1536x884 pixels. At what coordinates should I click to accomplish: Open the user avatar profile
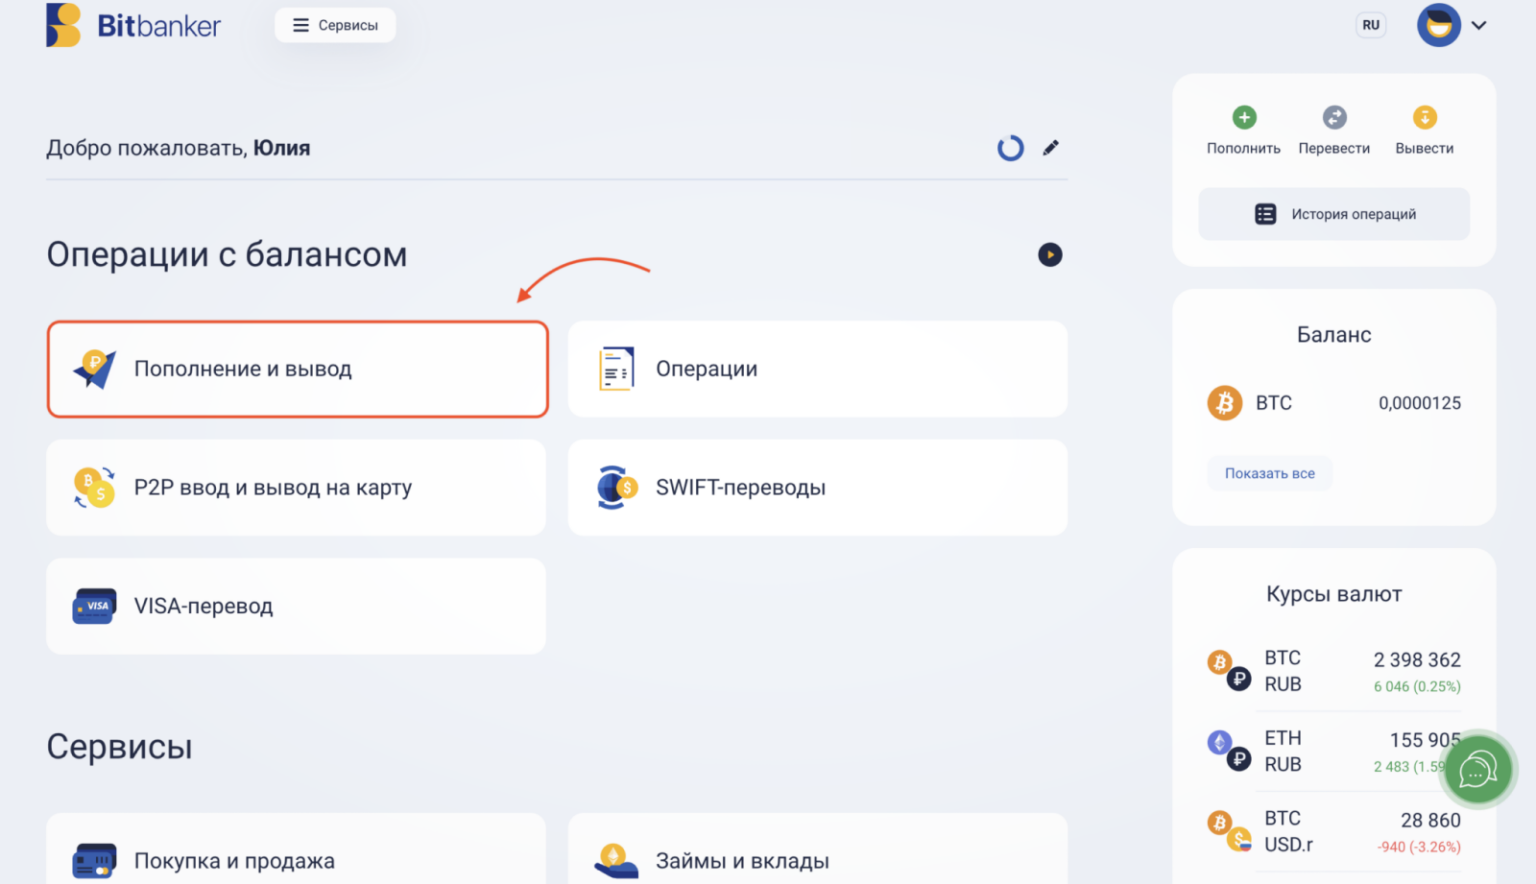pos(1439,25)
